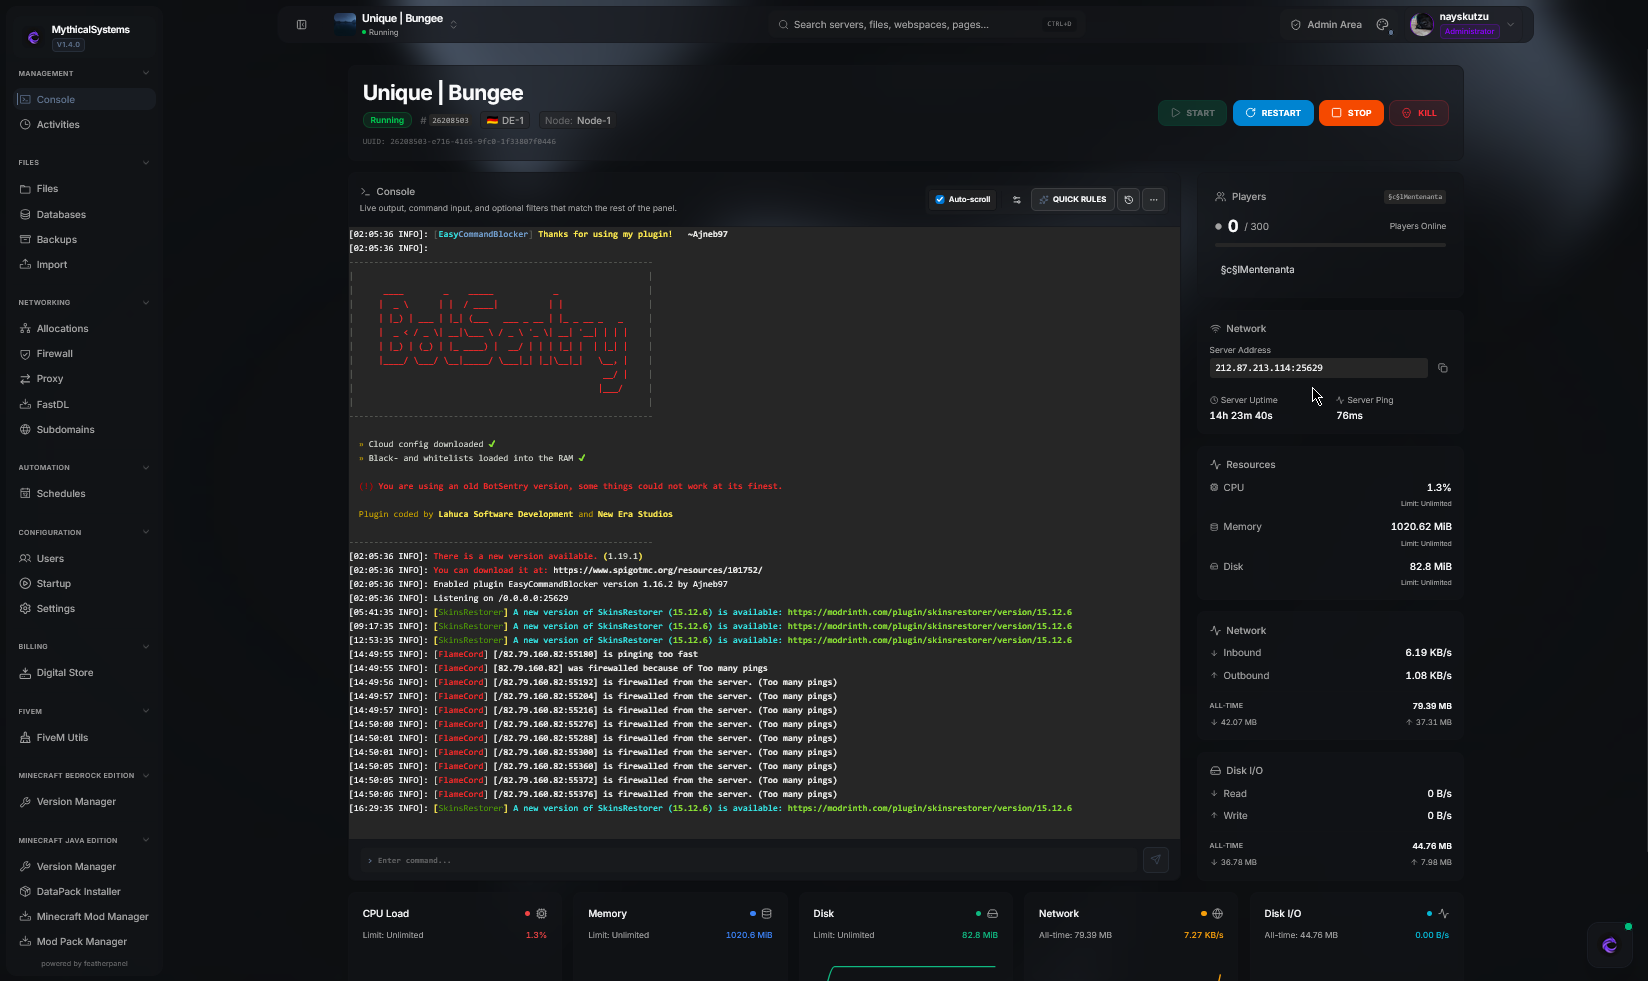Open the console three-dots more menu

point(1153,200)
